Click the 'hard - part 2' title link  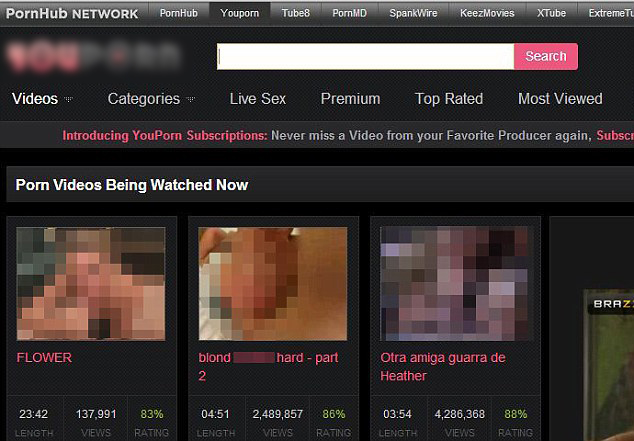[x=268, y=367]
